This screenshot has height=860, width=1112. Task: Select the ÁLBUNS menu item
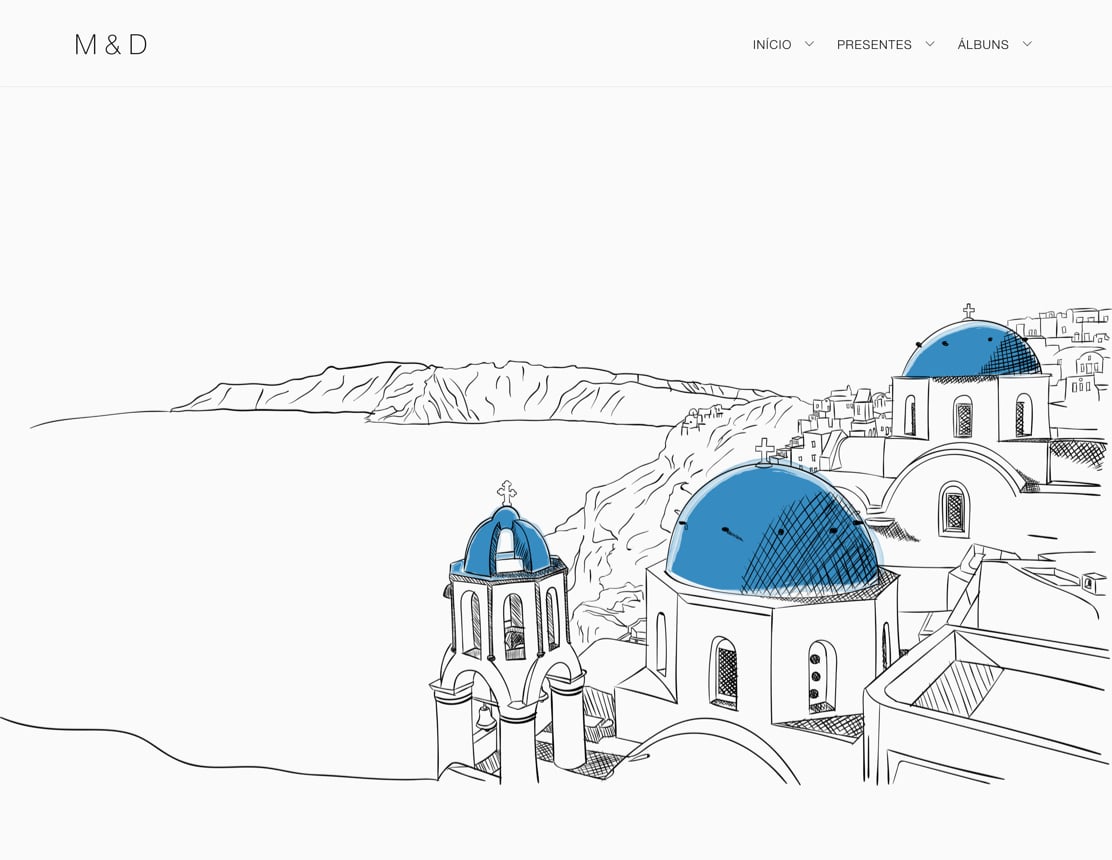(x=983, y=44)
